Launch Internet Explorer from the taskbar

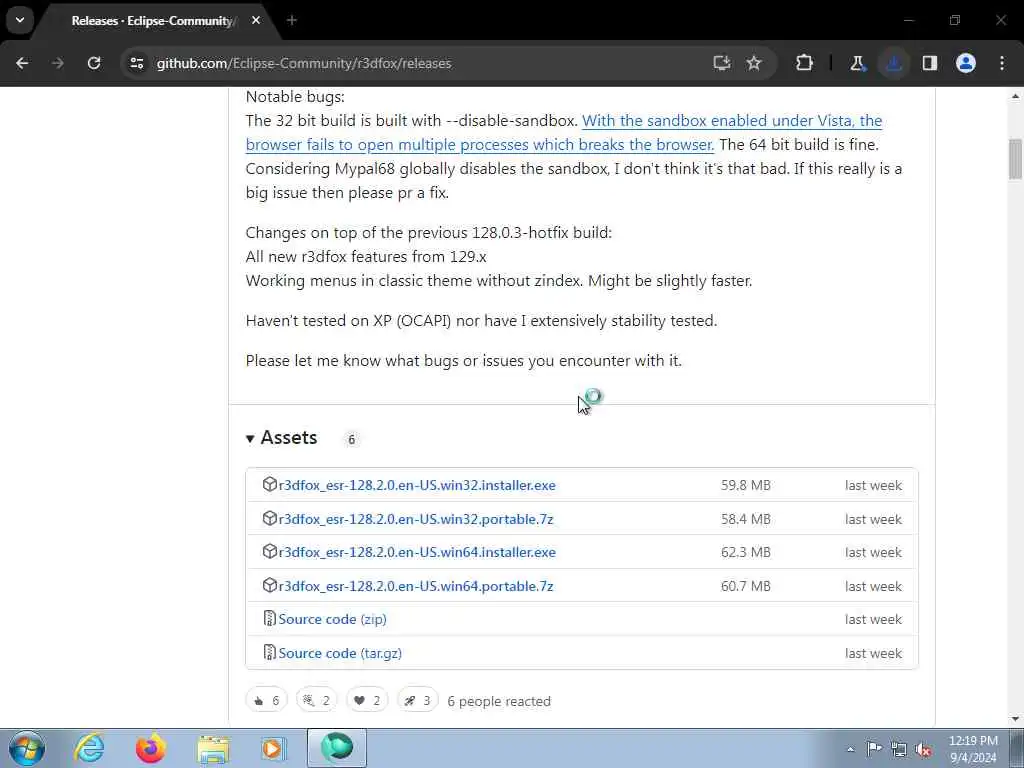[x=89, y=748]
